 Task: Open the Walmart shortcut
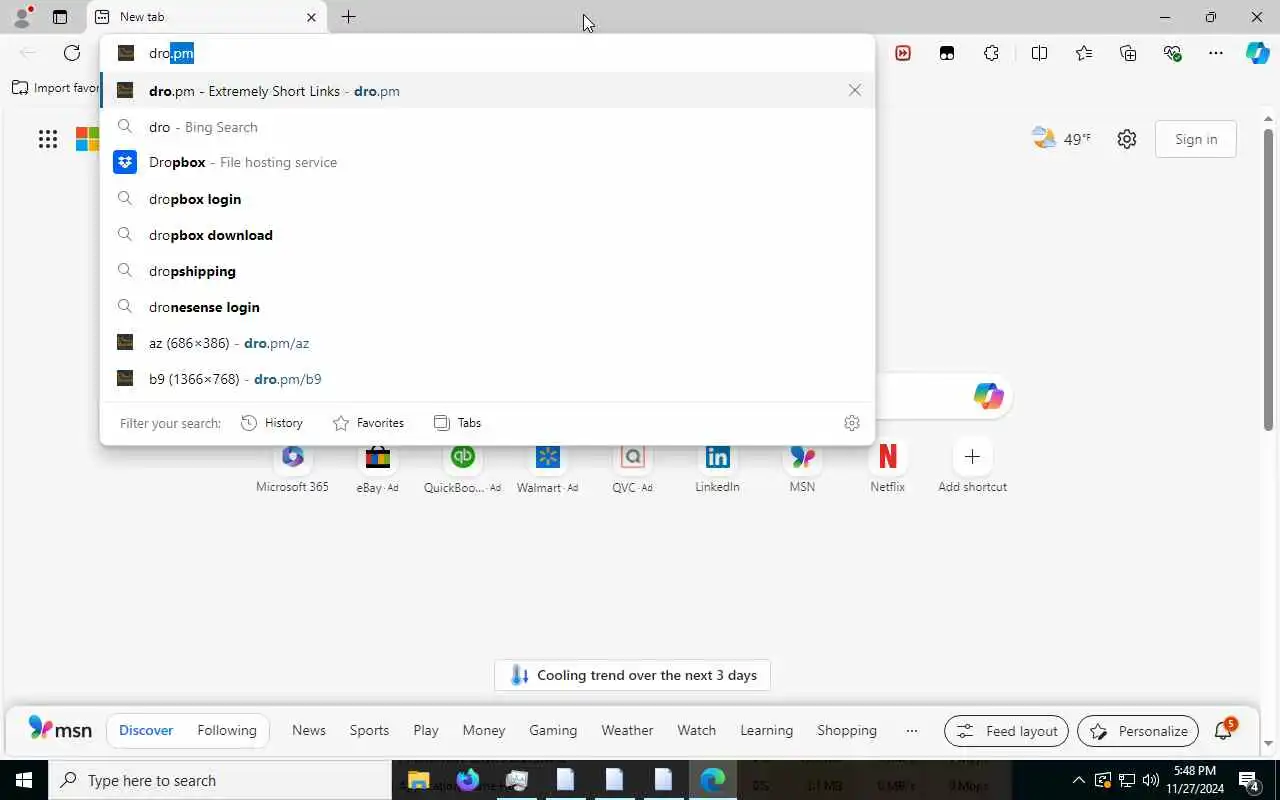coord(547,468)
